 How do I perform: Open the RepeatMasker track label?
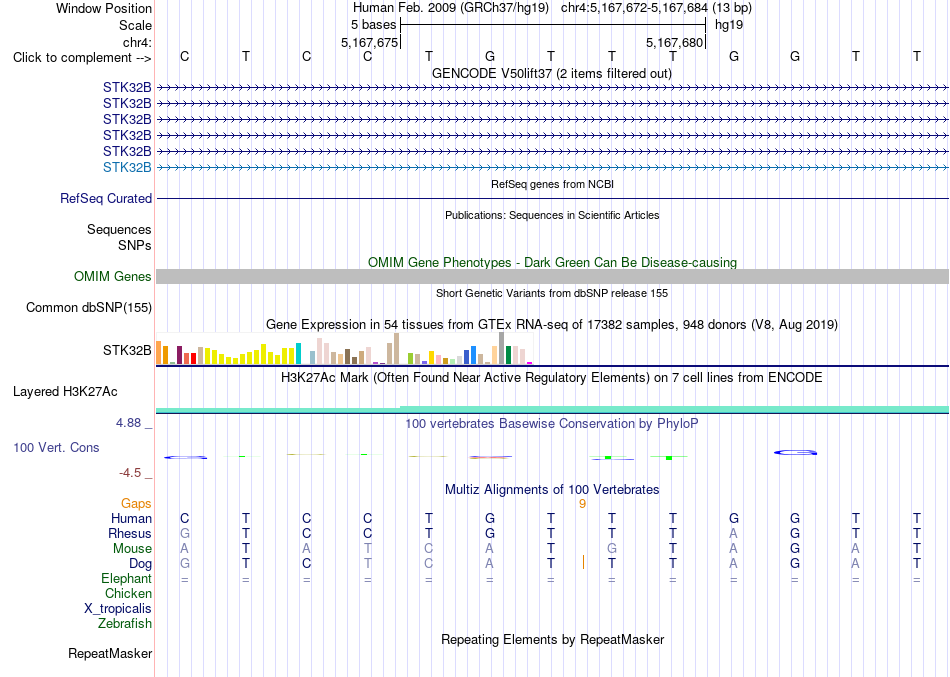[x=110, y=653]
